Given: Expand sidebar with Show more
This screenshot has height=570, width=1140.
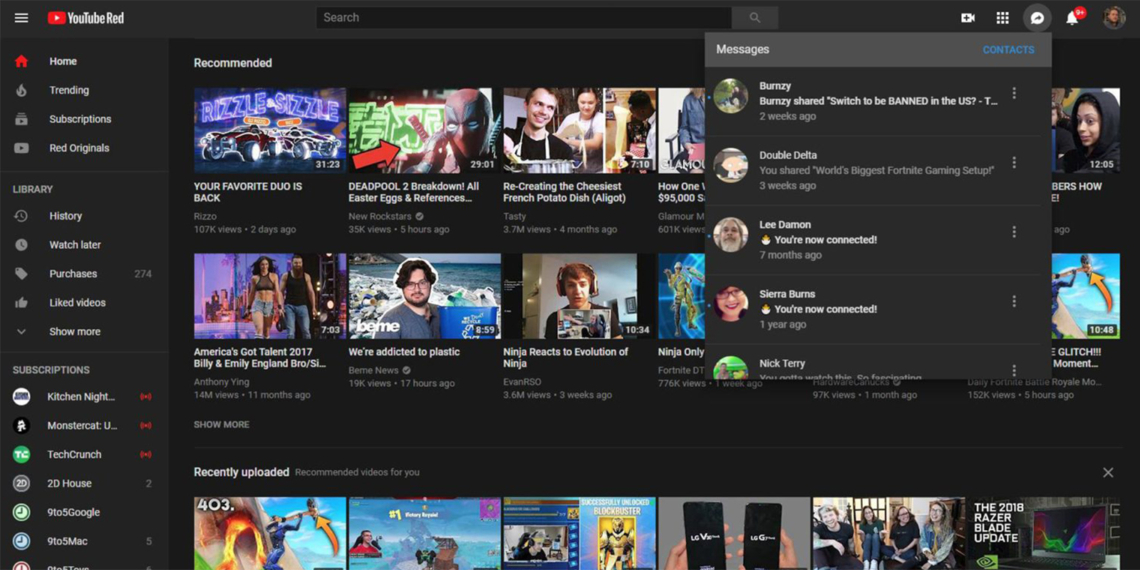Looking at the screenshot, I should click(74, 332).
